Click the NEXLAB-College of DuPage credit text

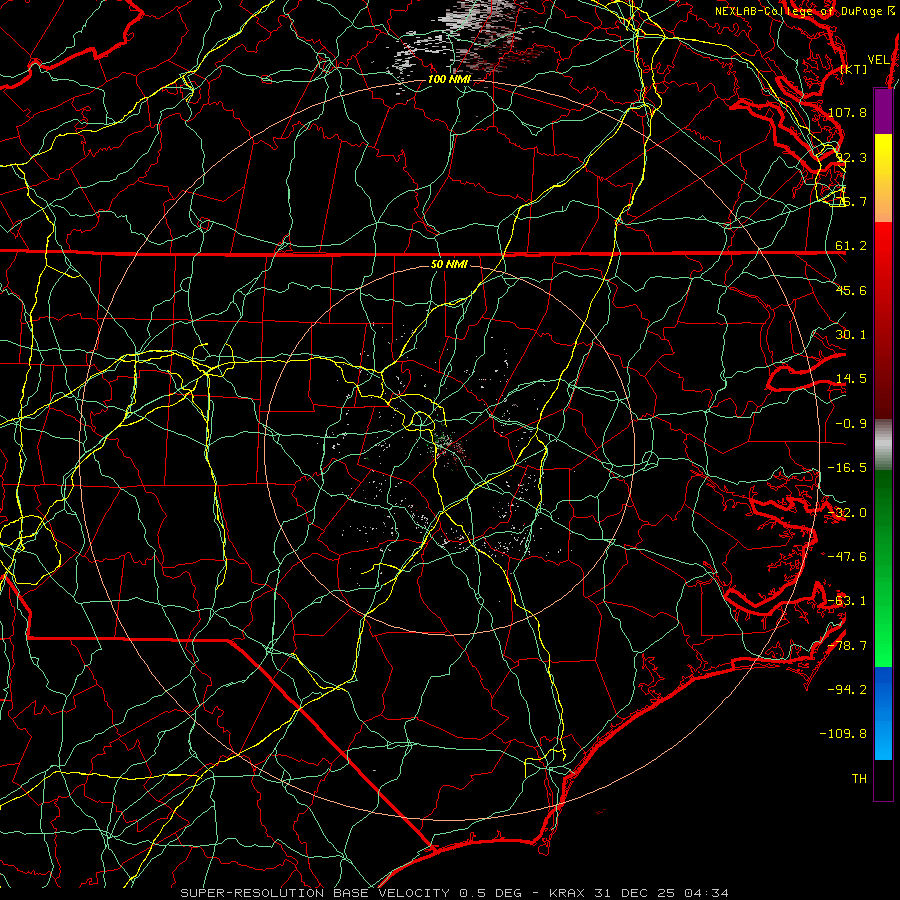click(799, 11)
